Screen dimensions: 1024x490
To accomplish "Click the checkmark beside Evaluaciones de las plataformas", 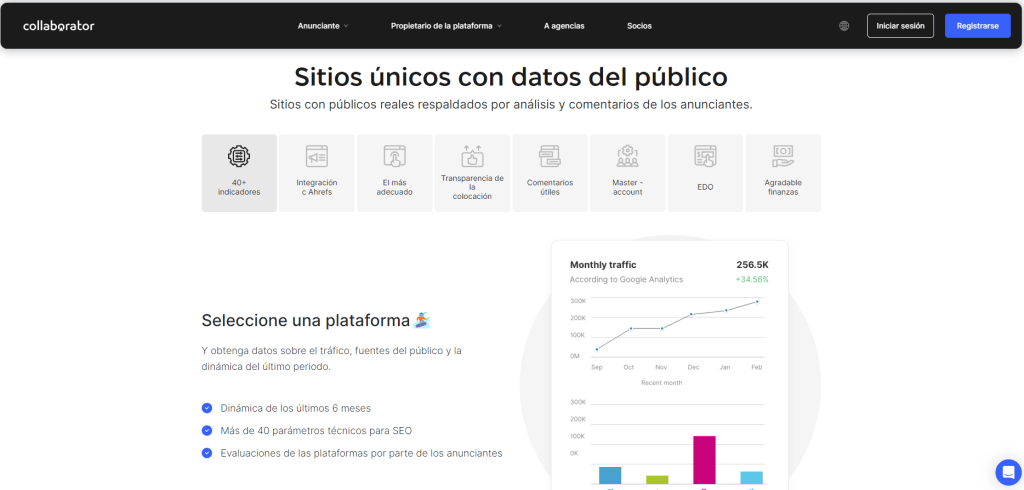I will pyautogui.click(x=207, y=453).
